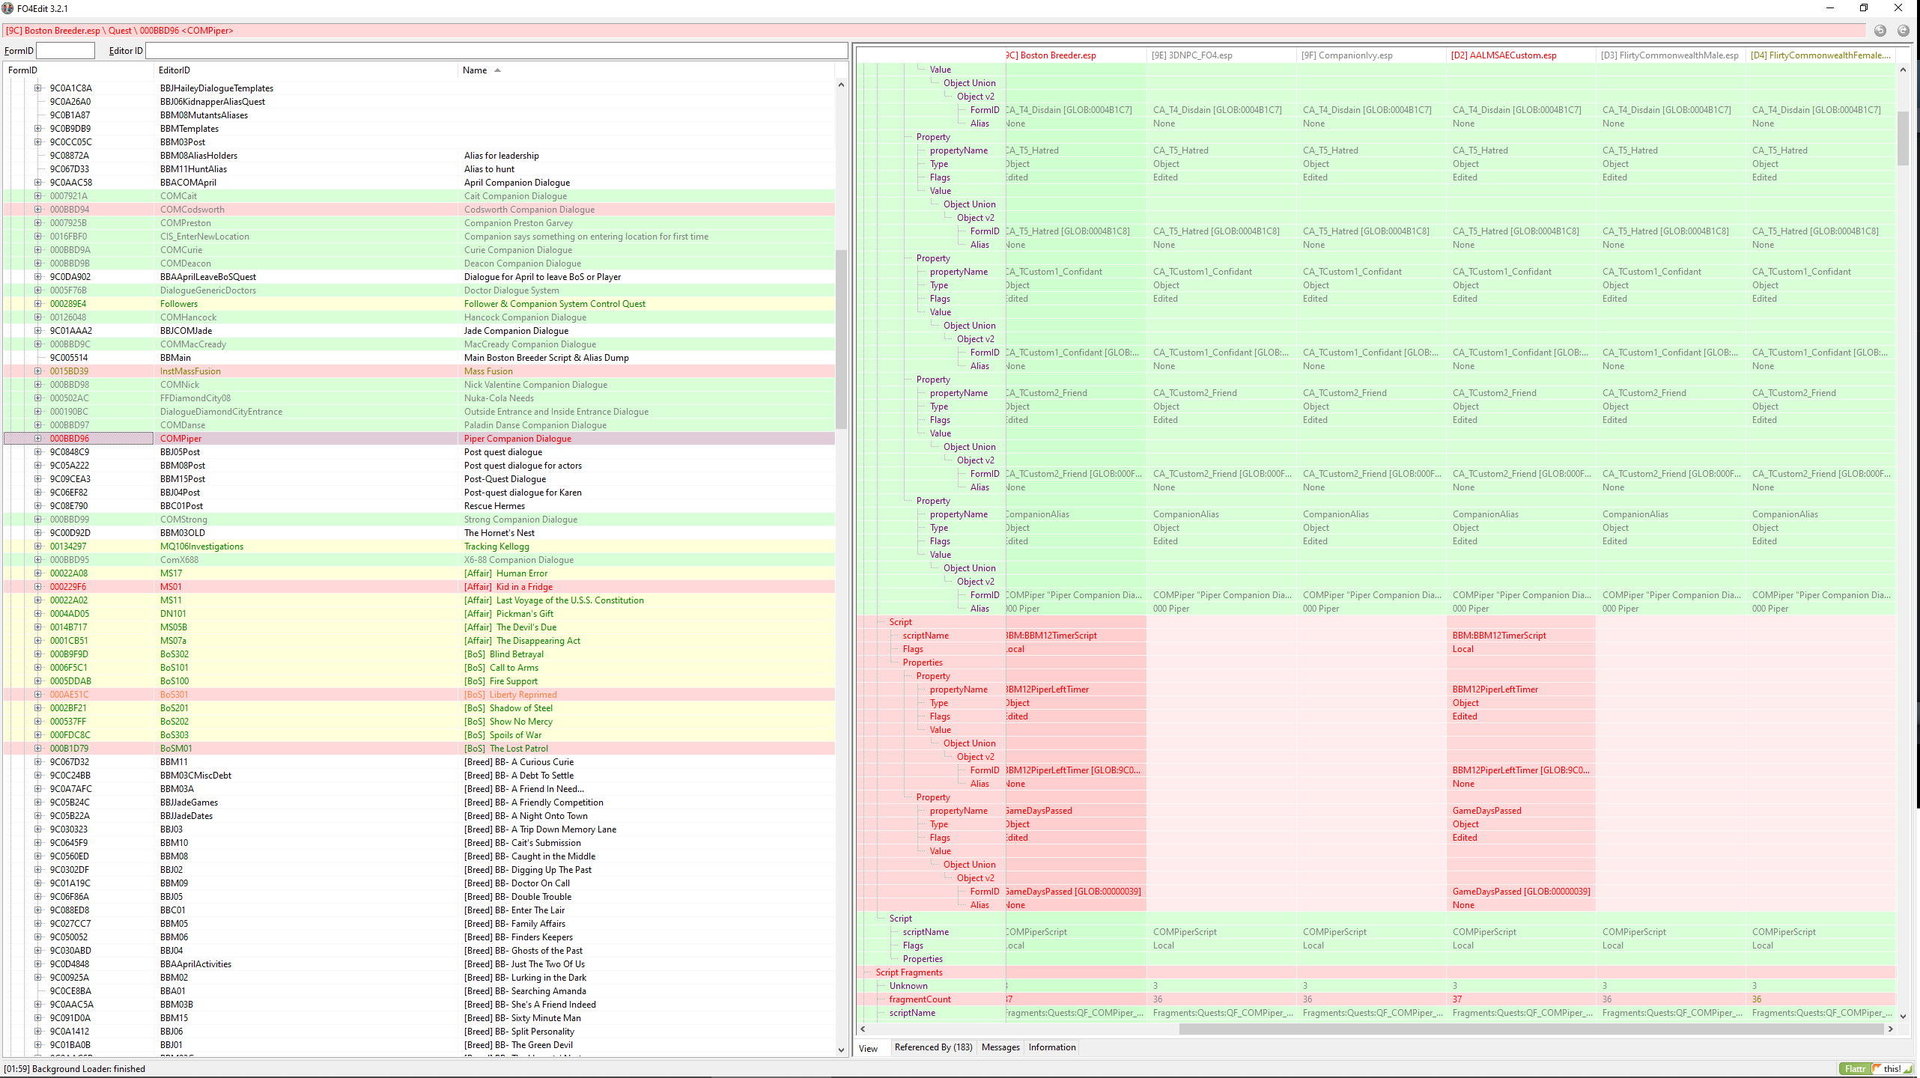Click the view pane's scroll up arrow

1902,70
